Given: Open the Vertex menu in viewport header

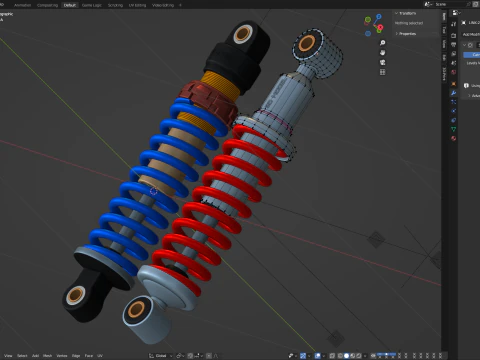Looking at the screenshot, I should tap(62, 356).
